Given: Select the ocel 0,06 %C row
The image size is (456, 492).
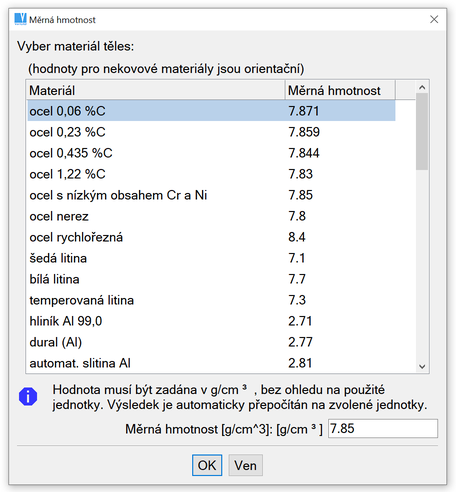Looking at the screenshot, I should pos(211,111).
